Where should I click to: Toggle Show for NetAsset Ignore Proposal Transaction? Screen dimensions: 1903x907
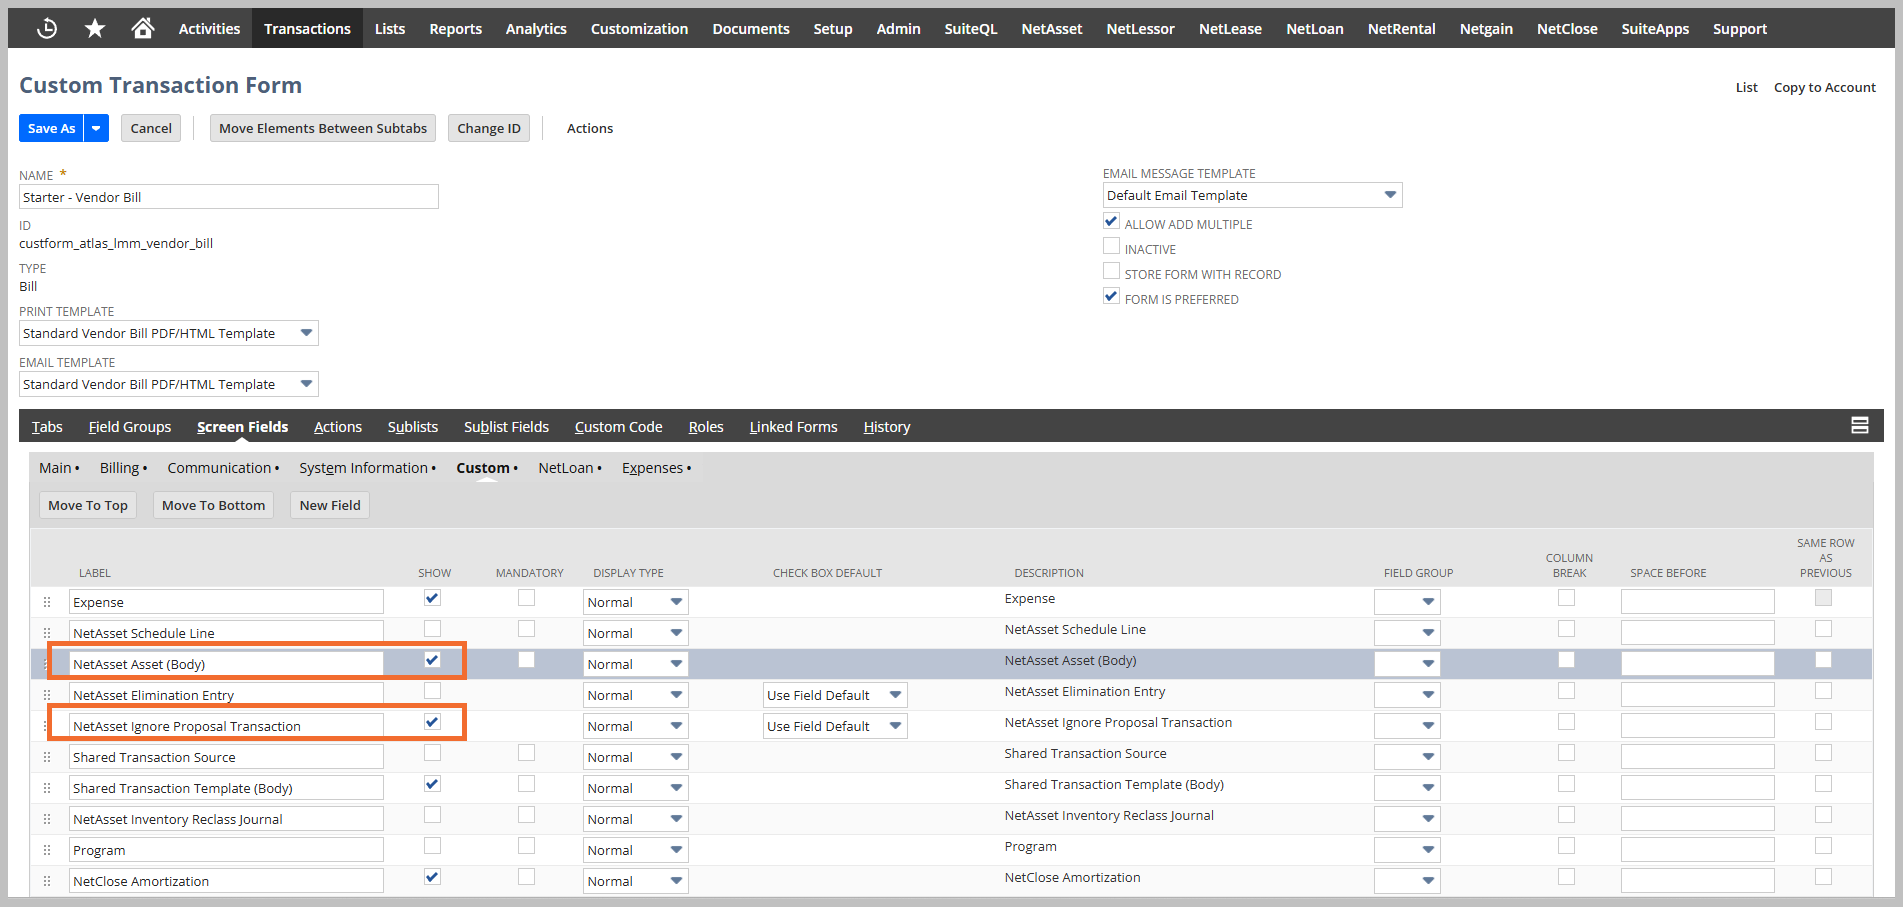(432, 722)
